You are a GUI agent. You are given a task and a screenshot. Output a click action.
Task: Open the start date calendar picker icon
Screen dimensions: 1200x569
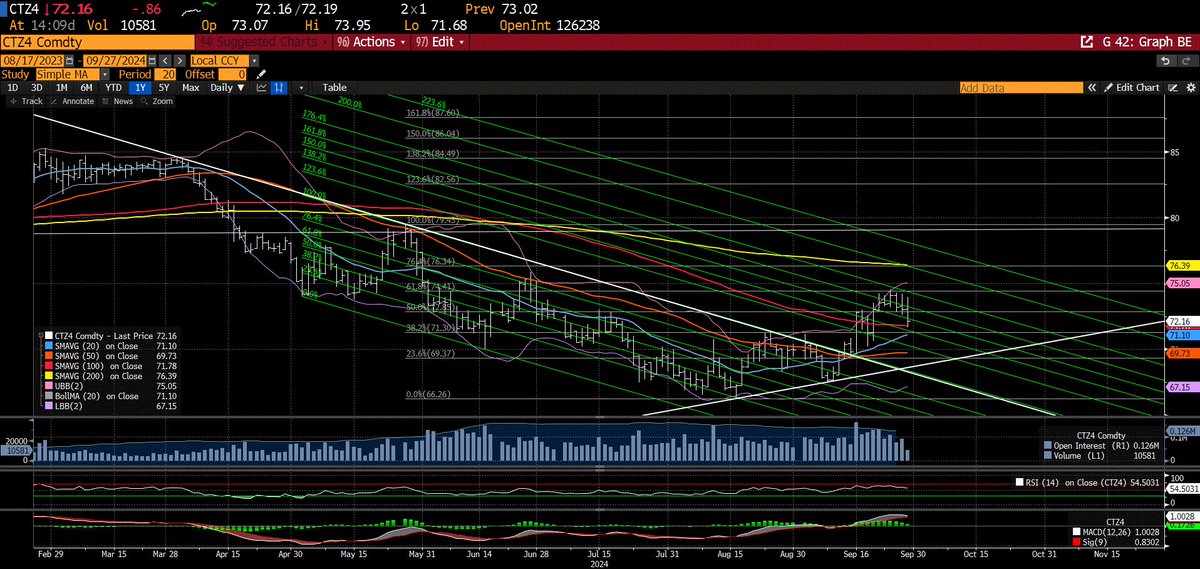[x=69, y=61]
